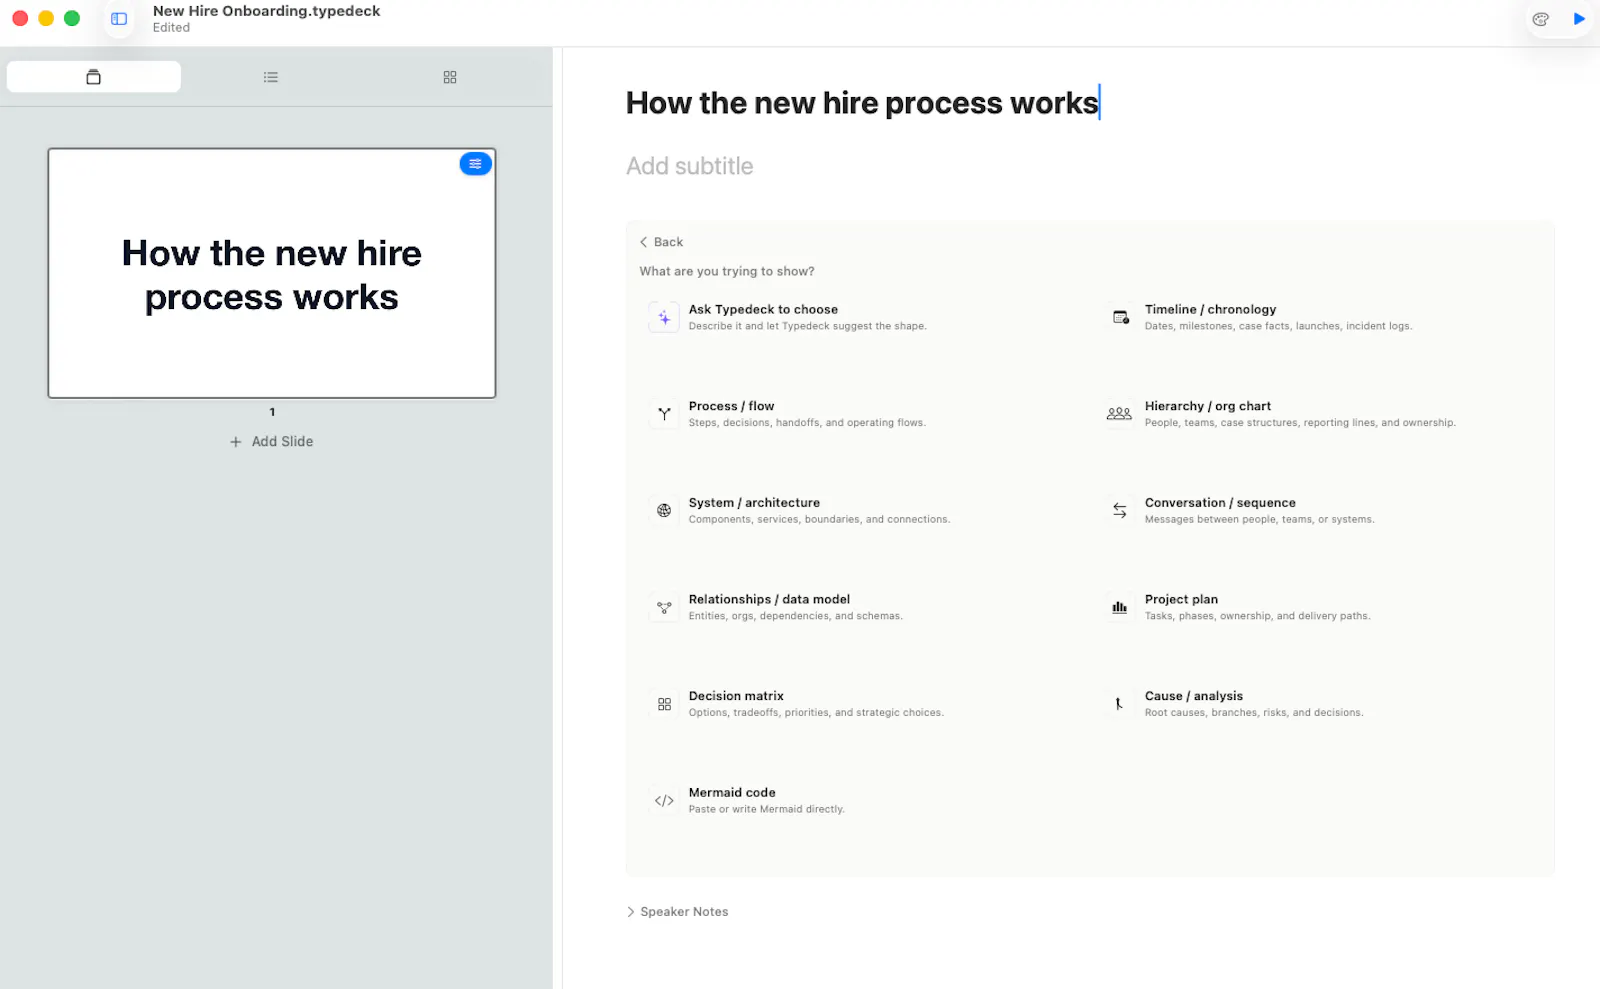The width and height of the screenshot is (1600, 989).
Task: Click the Mermaid code brackets icon
Action: [x=664, y=801]
